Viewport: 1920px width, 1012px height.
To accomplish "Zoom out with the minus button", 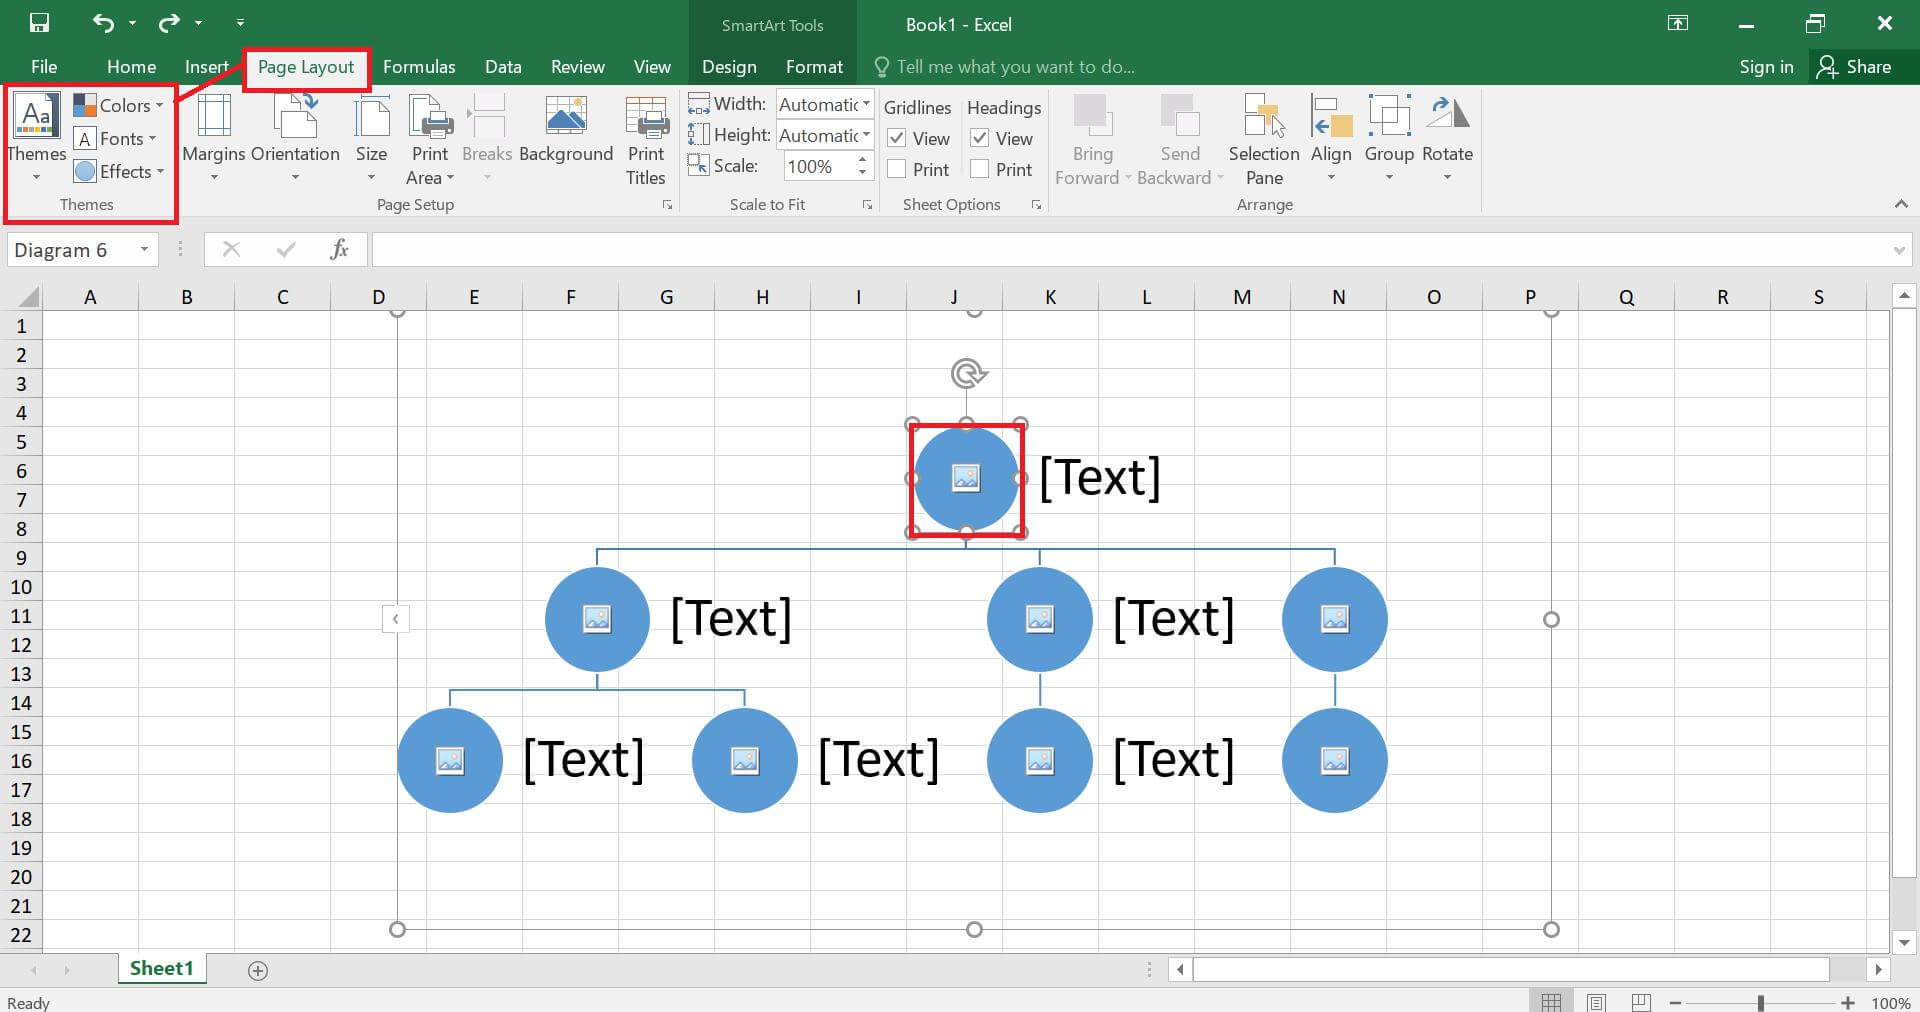I will 1675,1002.
